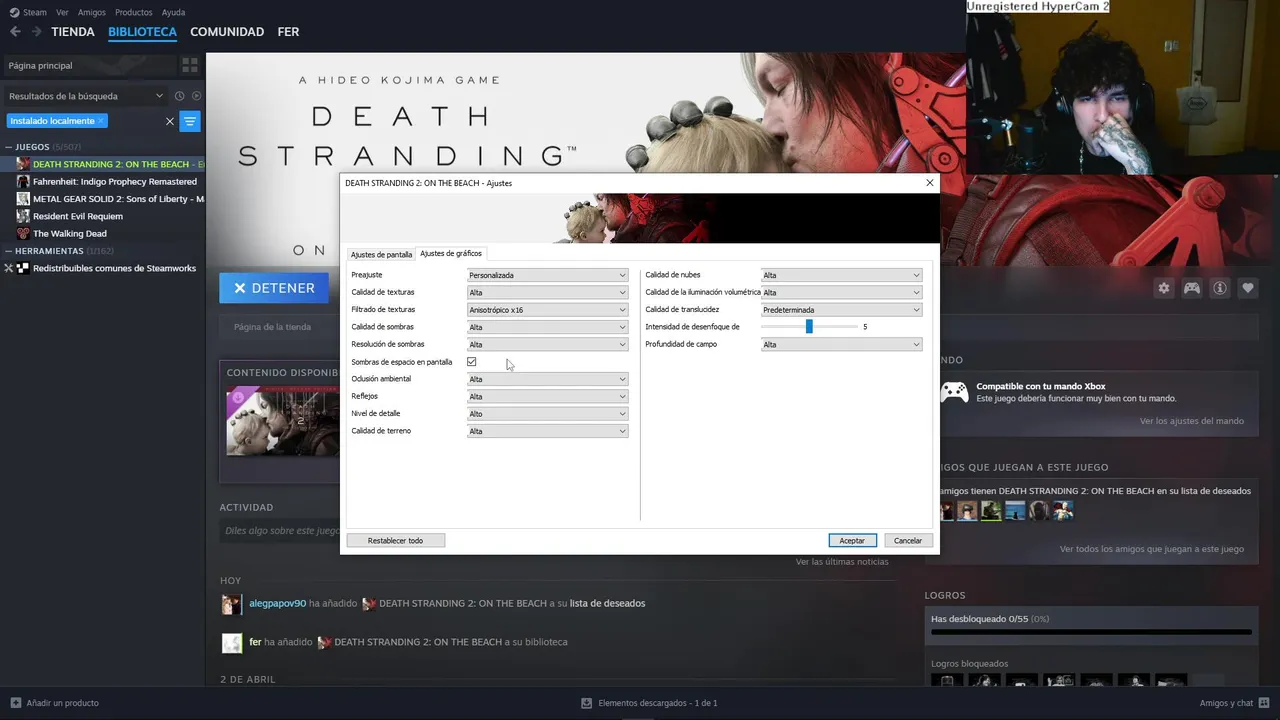The image size is (1280, 720).
Task: Open the Calidad de sombras dropdown
Action: tap(547, 327)
